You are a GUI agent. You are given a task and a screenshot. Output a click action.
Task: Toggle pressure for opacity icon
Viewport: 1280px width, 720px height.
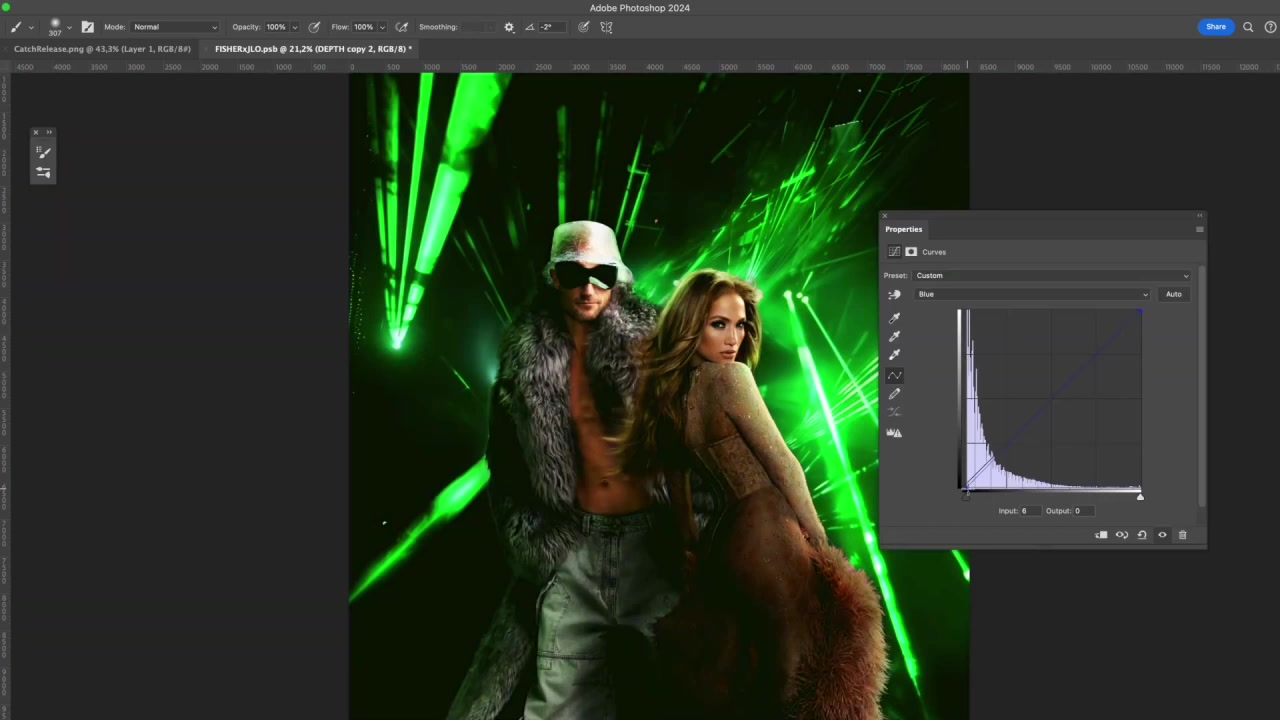(x=314, y=27)
